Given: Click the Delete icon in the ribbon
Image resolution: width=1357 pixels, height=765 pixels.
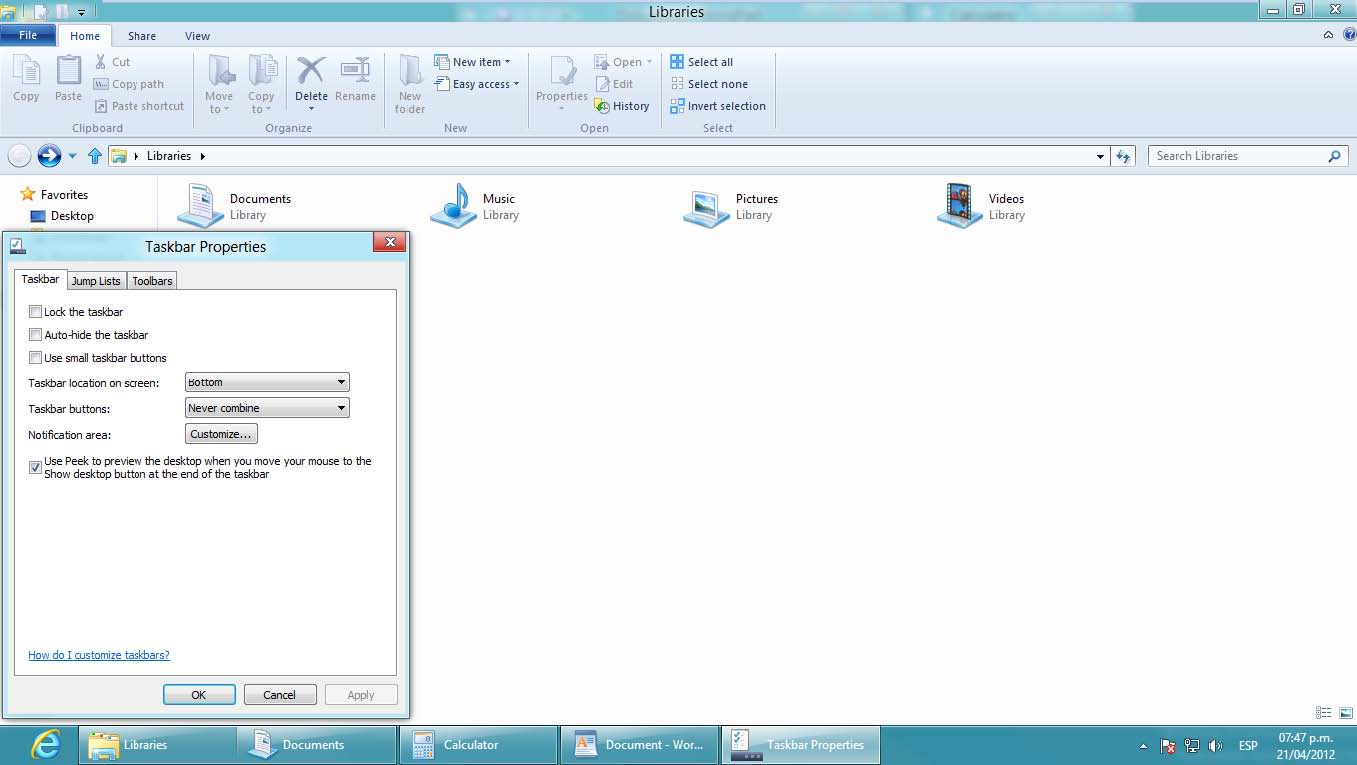Looking at the screenshot, I should tap(311, 72).
